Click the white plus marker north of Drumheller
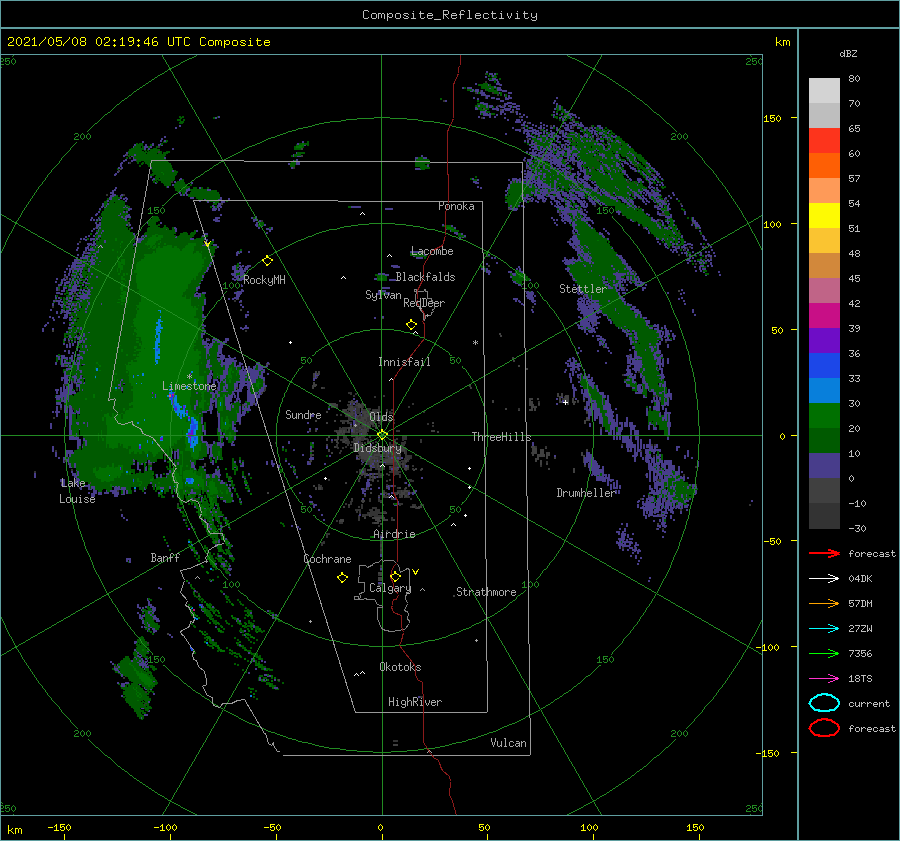This screenshot has height=841, width=900. tap(565, 402)
